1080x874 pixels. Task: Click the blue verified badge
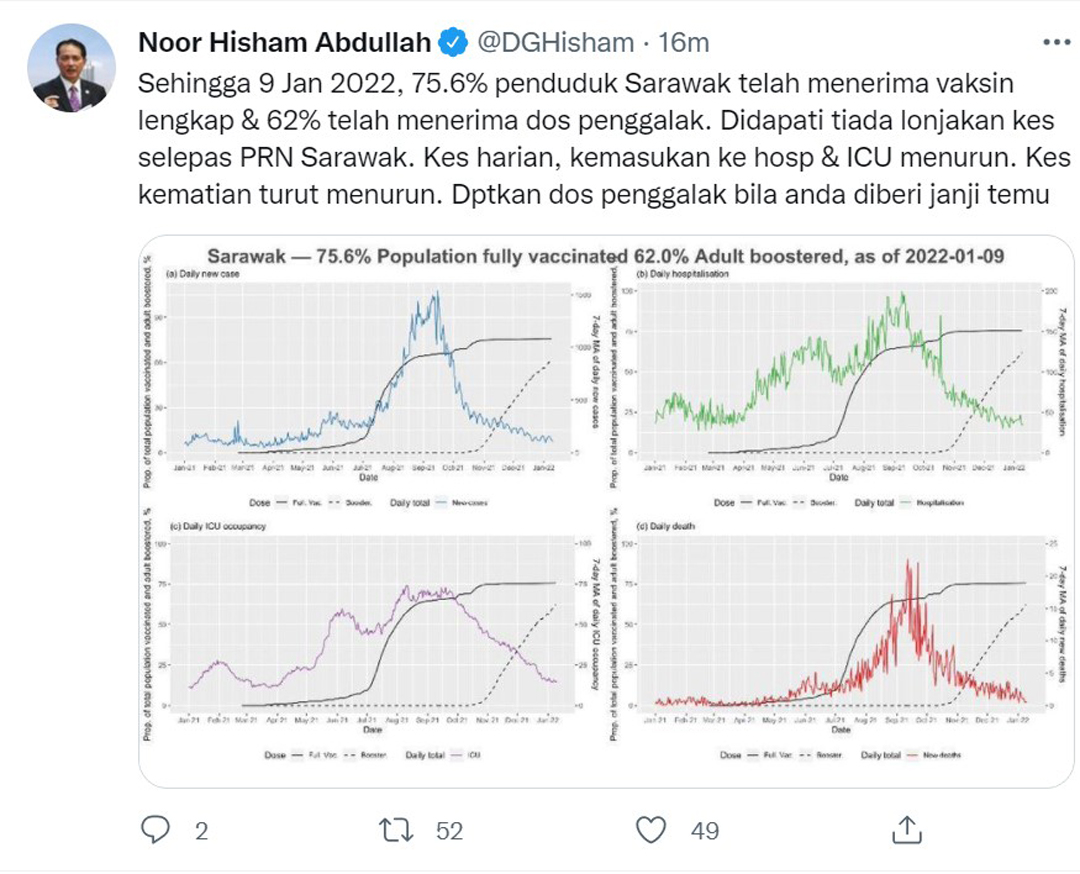(x=452, y=43)
